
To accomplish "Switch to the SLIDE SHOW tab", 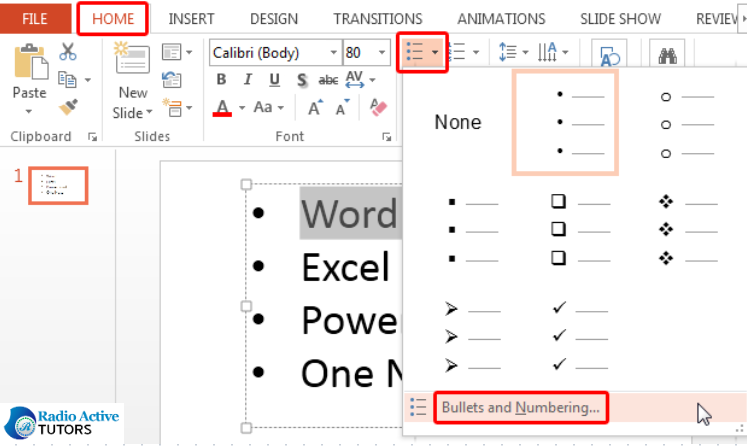I will [x=620, y=19].
